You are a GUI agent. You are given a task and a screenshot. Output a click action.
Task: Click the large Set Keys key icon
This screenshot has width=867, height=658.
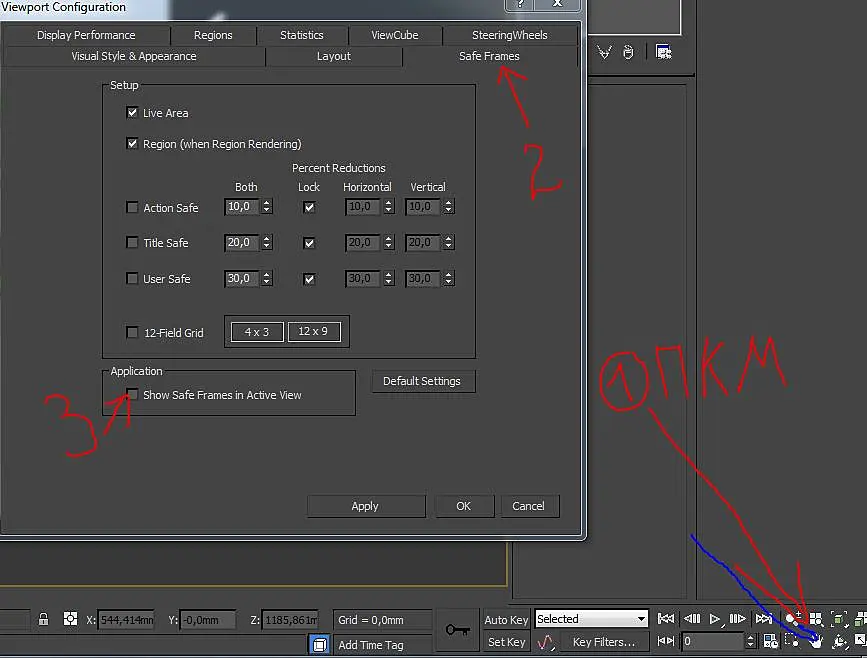457,630
